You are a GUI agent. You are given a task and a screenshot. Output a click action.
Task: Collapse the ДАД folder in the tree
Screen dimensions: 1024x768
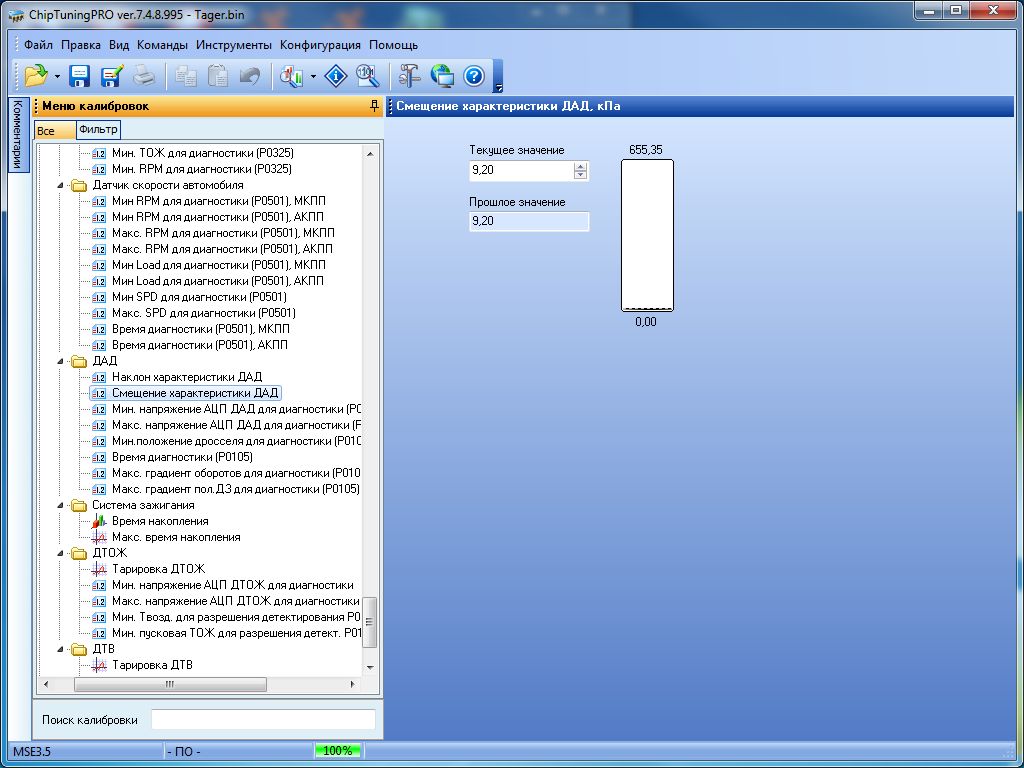pos(64,361)
